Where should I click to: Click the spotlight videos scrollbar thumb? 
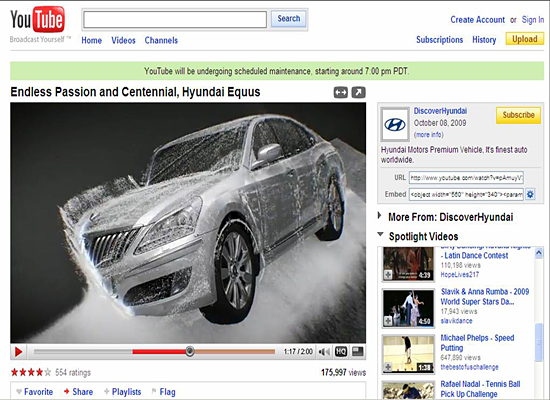[x=539, y=342]
